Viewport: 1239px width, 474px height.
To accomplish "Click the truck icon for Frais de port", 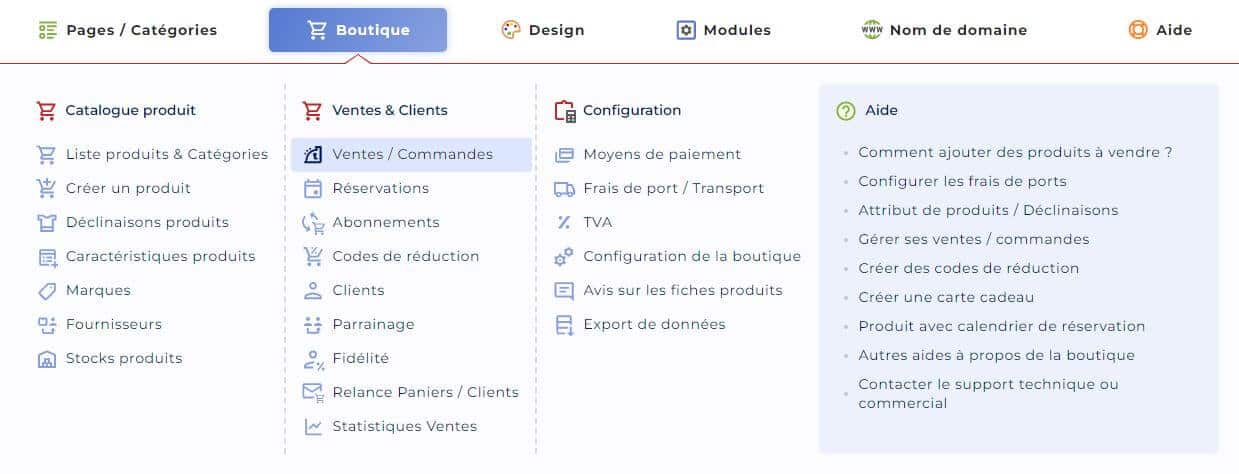I will (x=564, y=188).
